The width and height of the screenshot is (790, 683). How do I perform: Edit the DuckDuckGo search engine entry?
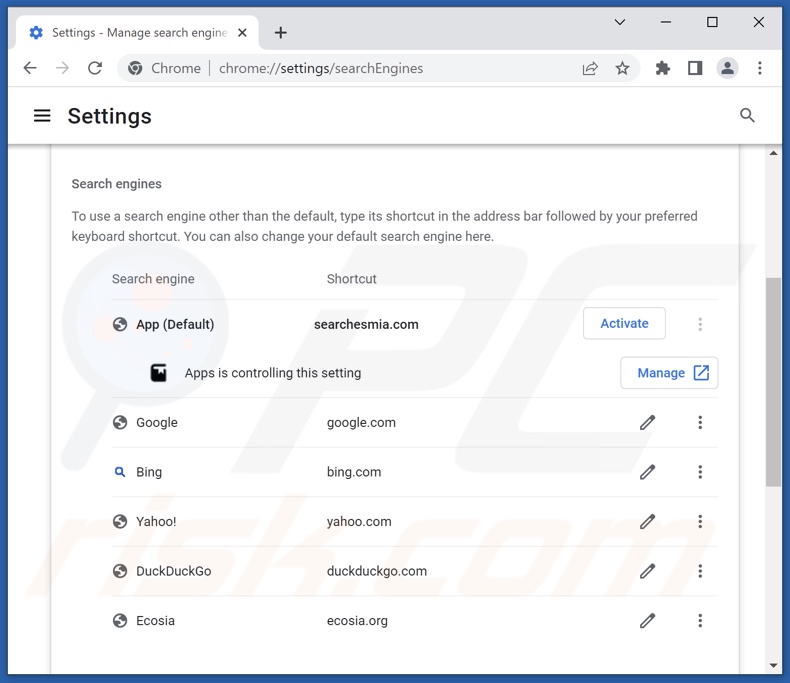(647, 571)
